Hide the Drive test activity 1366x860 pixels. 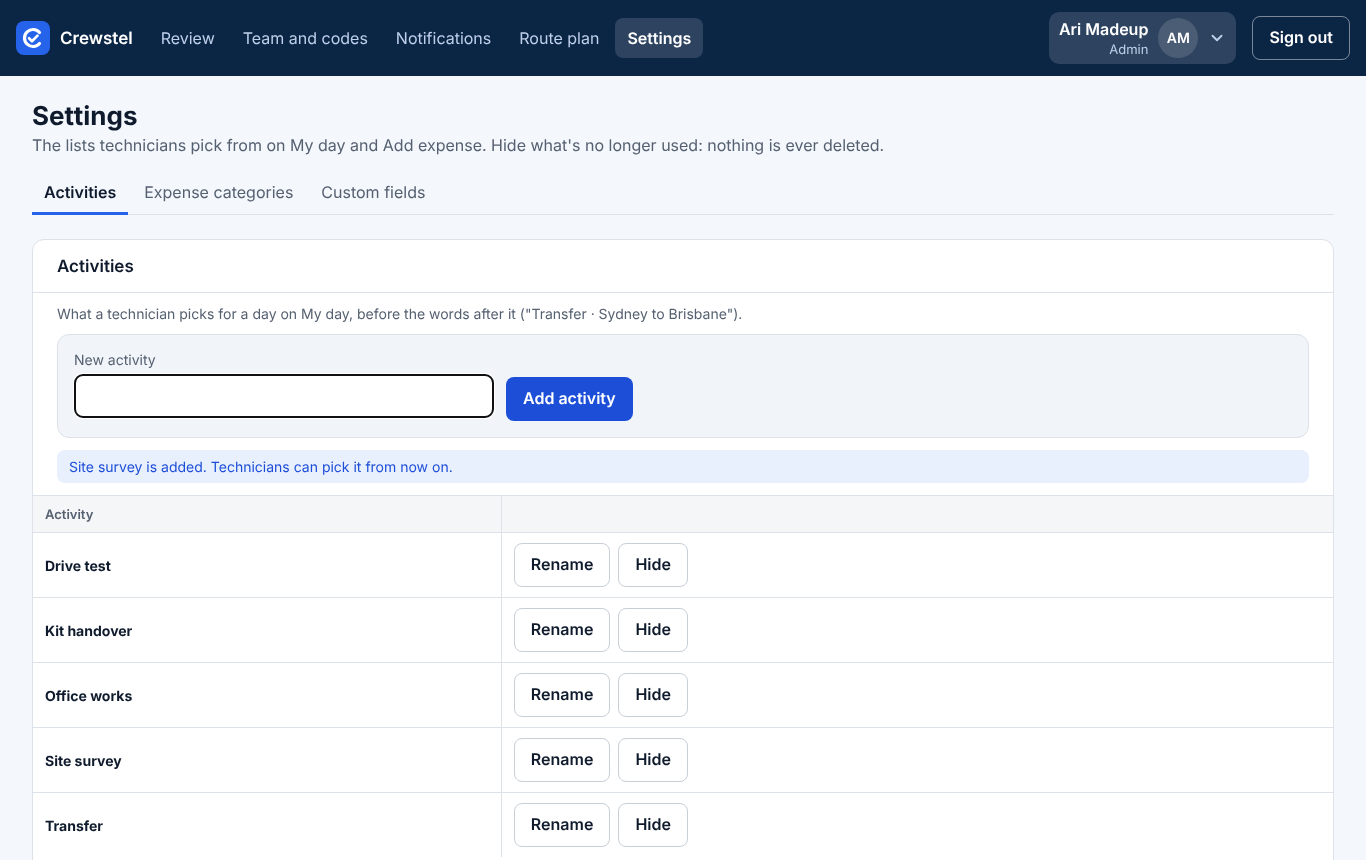(x=653, y=565)
